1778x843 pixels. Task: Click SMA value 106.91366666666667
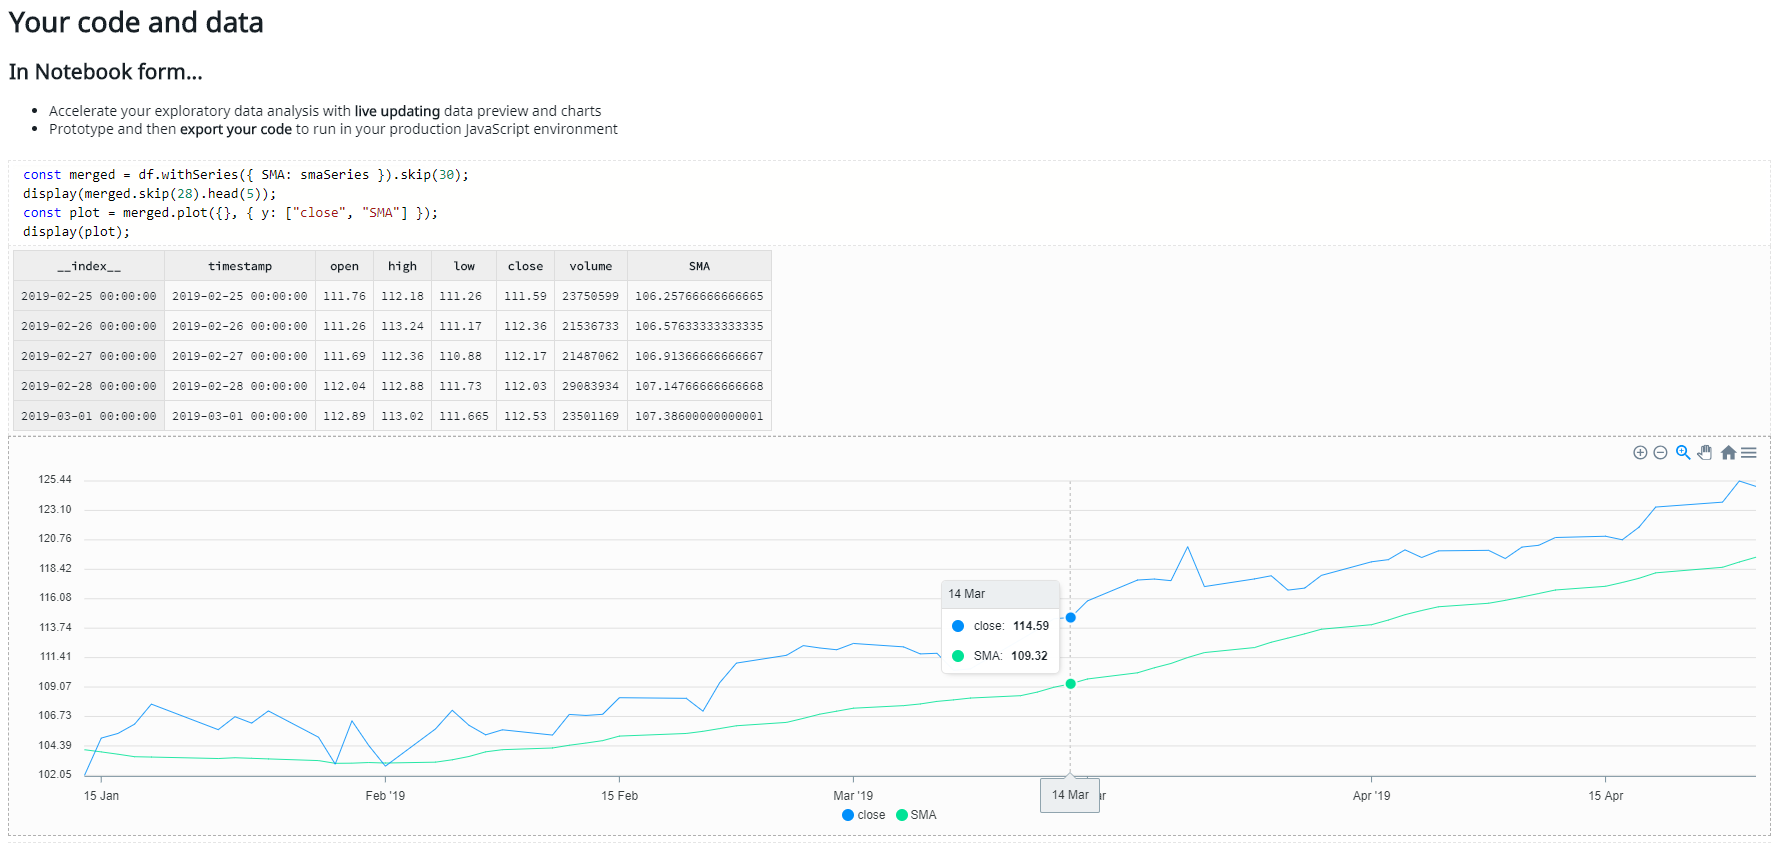tap(699, 356)
